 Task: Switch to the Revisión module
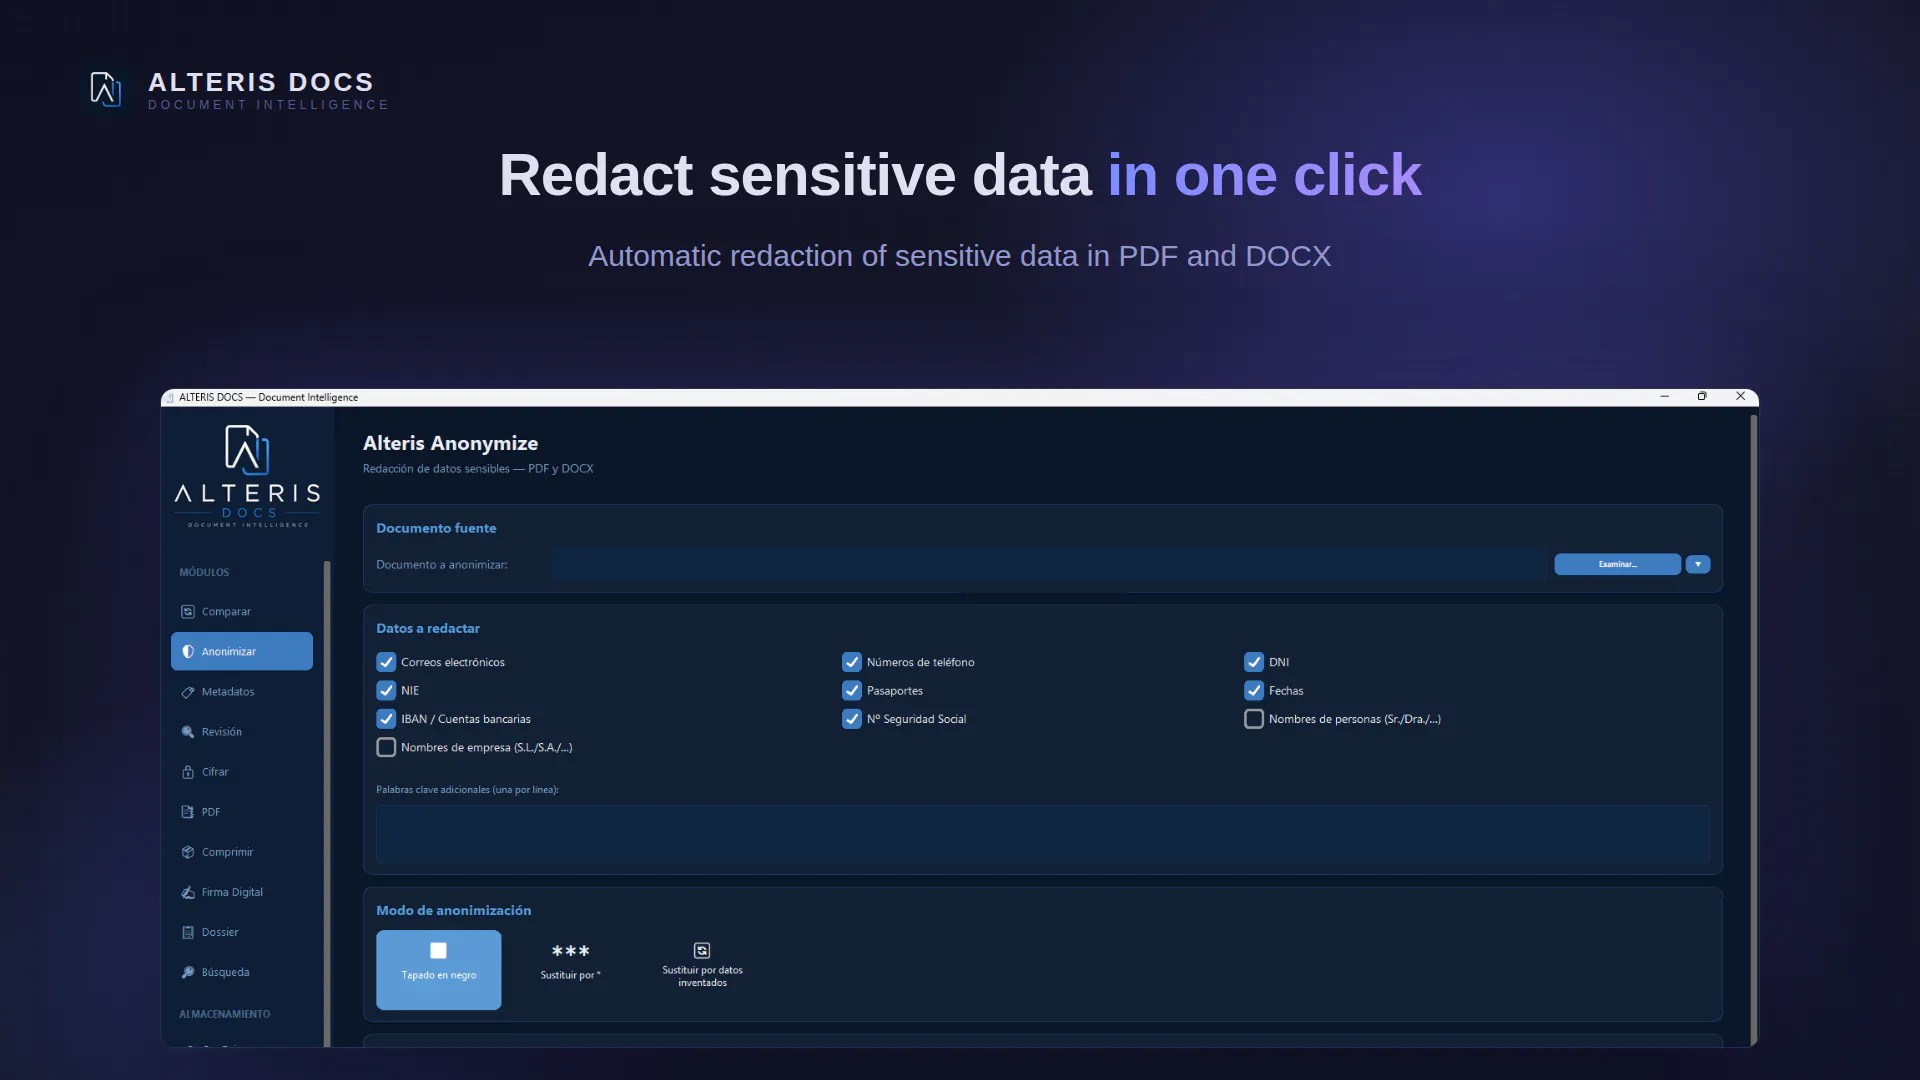[x=242, y=732]
